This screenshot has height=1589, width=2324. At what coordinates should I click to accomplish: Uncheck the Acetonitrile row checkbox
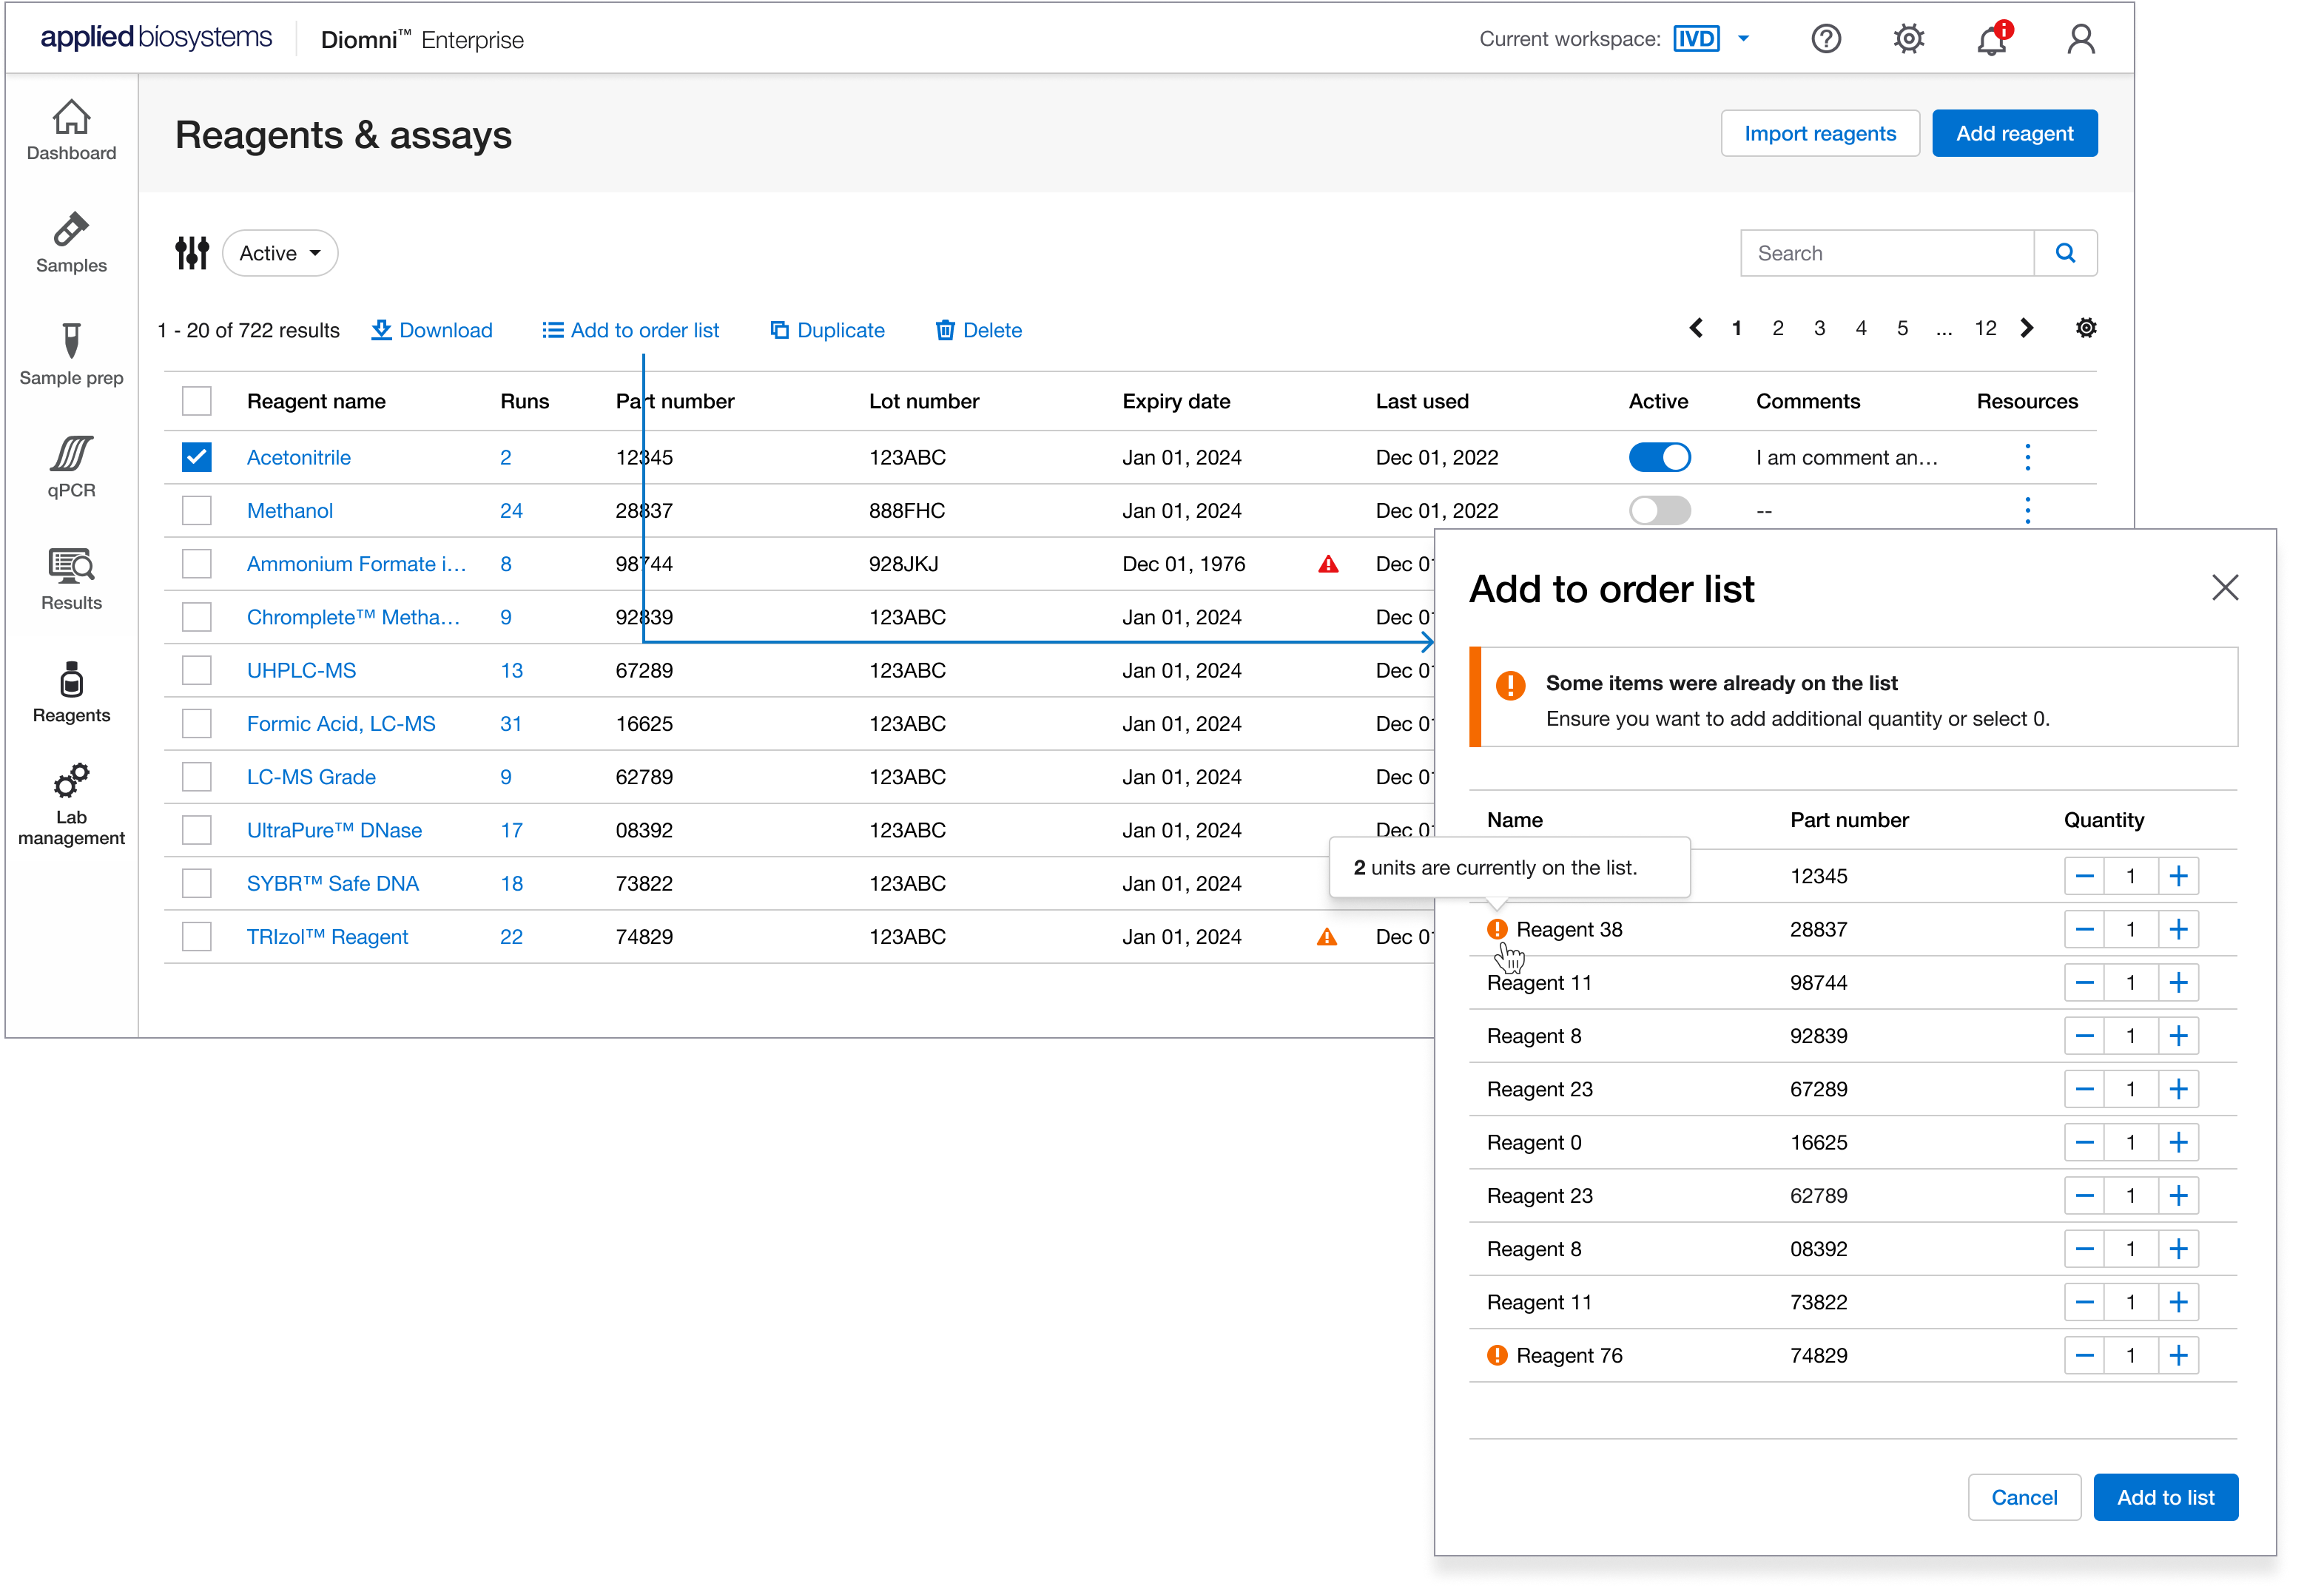click(x=197, y=457)
